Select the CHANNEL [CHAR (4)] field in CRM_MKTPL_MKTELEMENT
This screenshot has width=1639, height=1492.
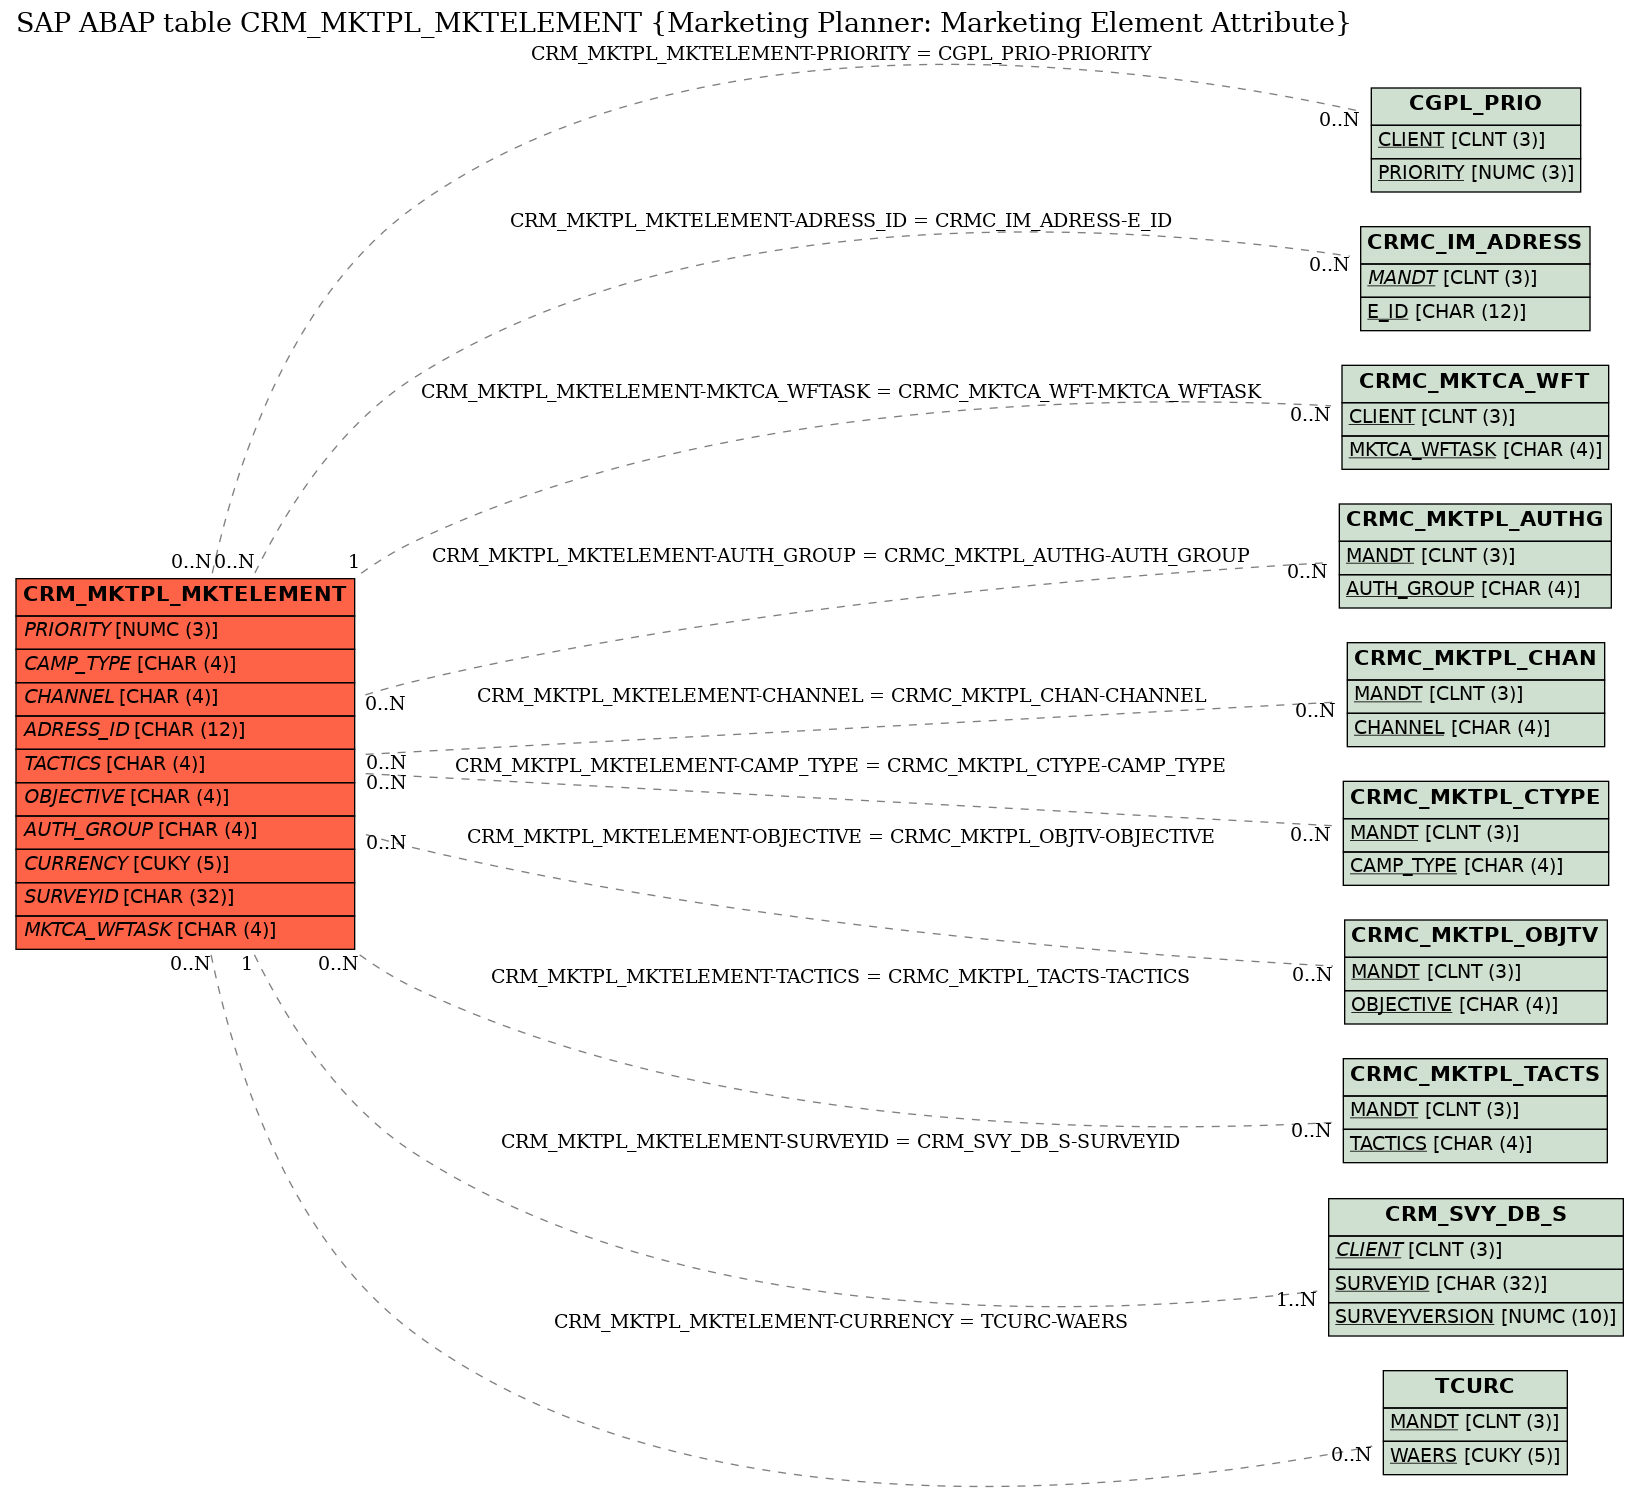coord(185,698)
